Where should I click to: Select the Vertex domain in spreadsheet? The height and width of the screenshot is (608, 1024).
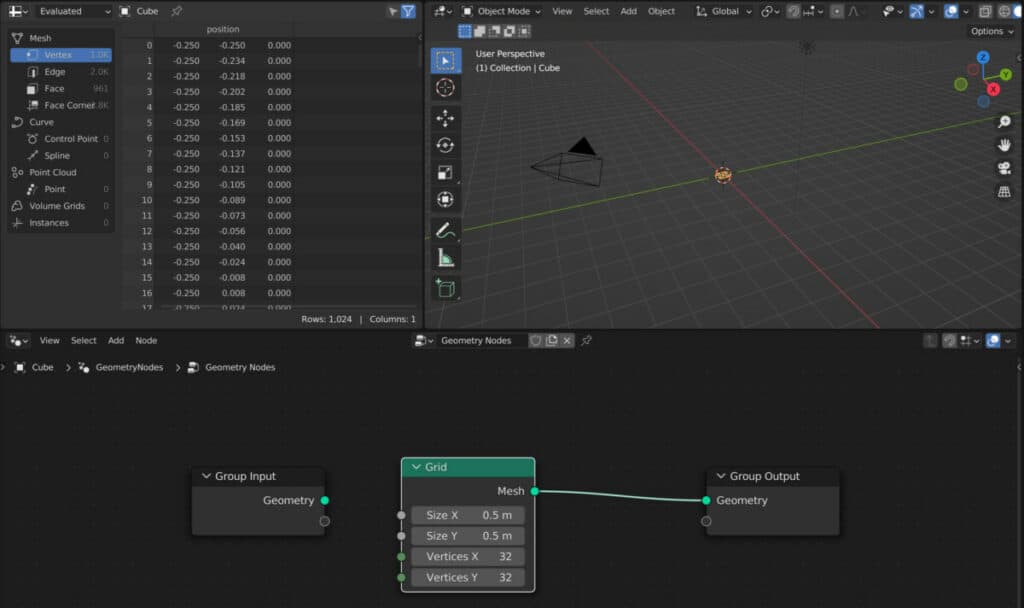coord(61,55)
